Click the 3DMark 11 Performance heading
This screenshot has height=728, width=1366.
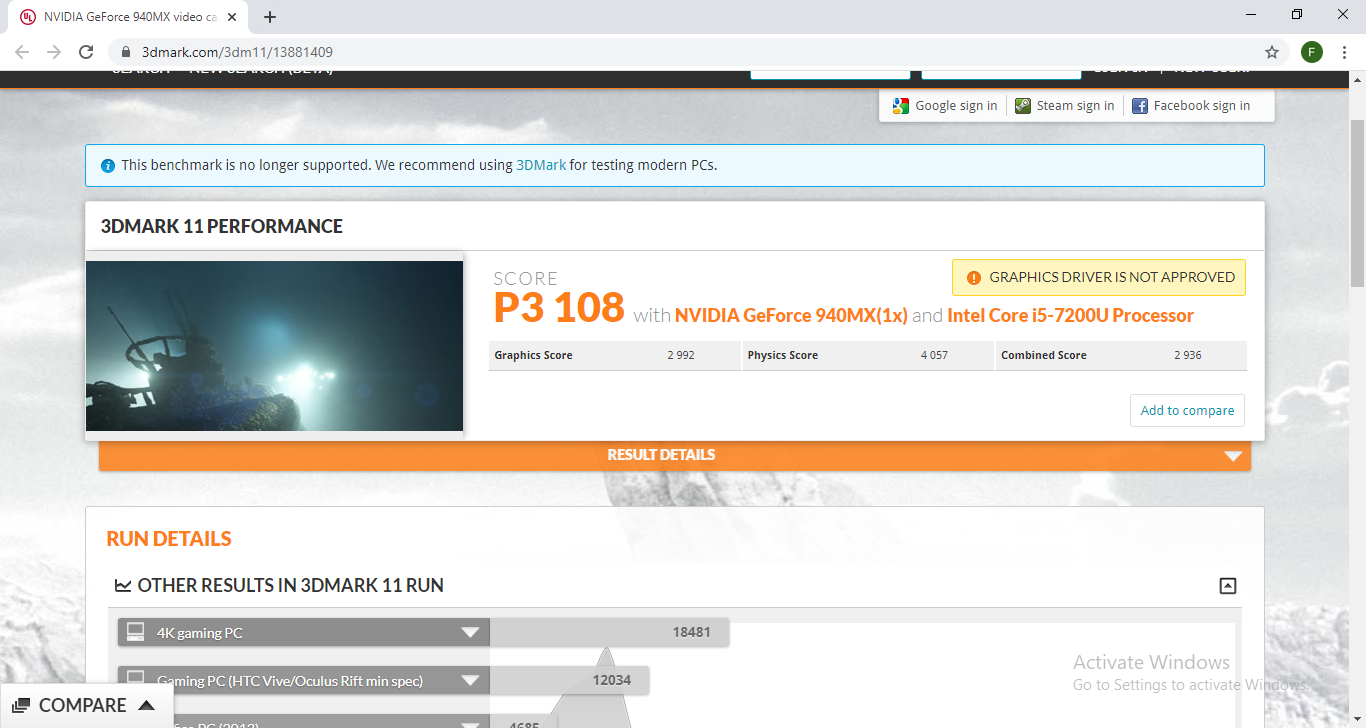(222, 227)
